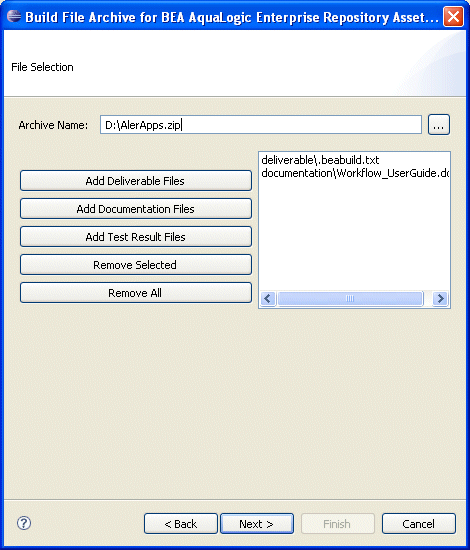Browse for archive with the ellipsis button

pos(439,125)
